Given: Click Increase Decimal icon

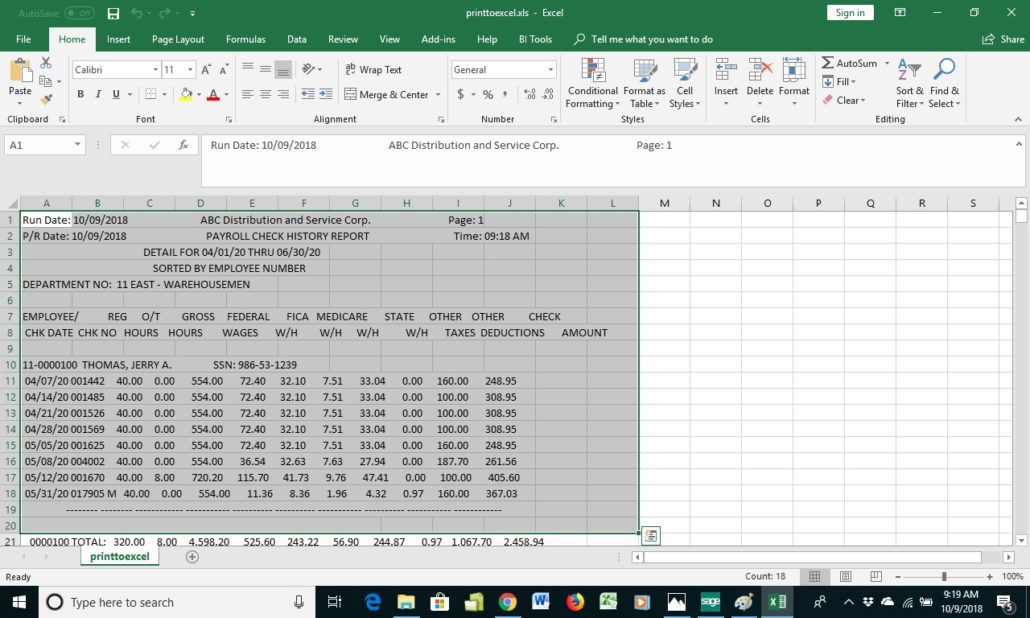Looking at the screenshot, I should (x=529, y=95).
